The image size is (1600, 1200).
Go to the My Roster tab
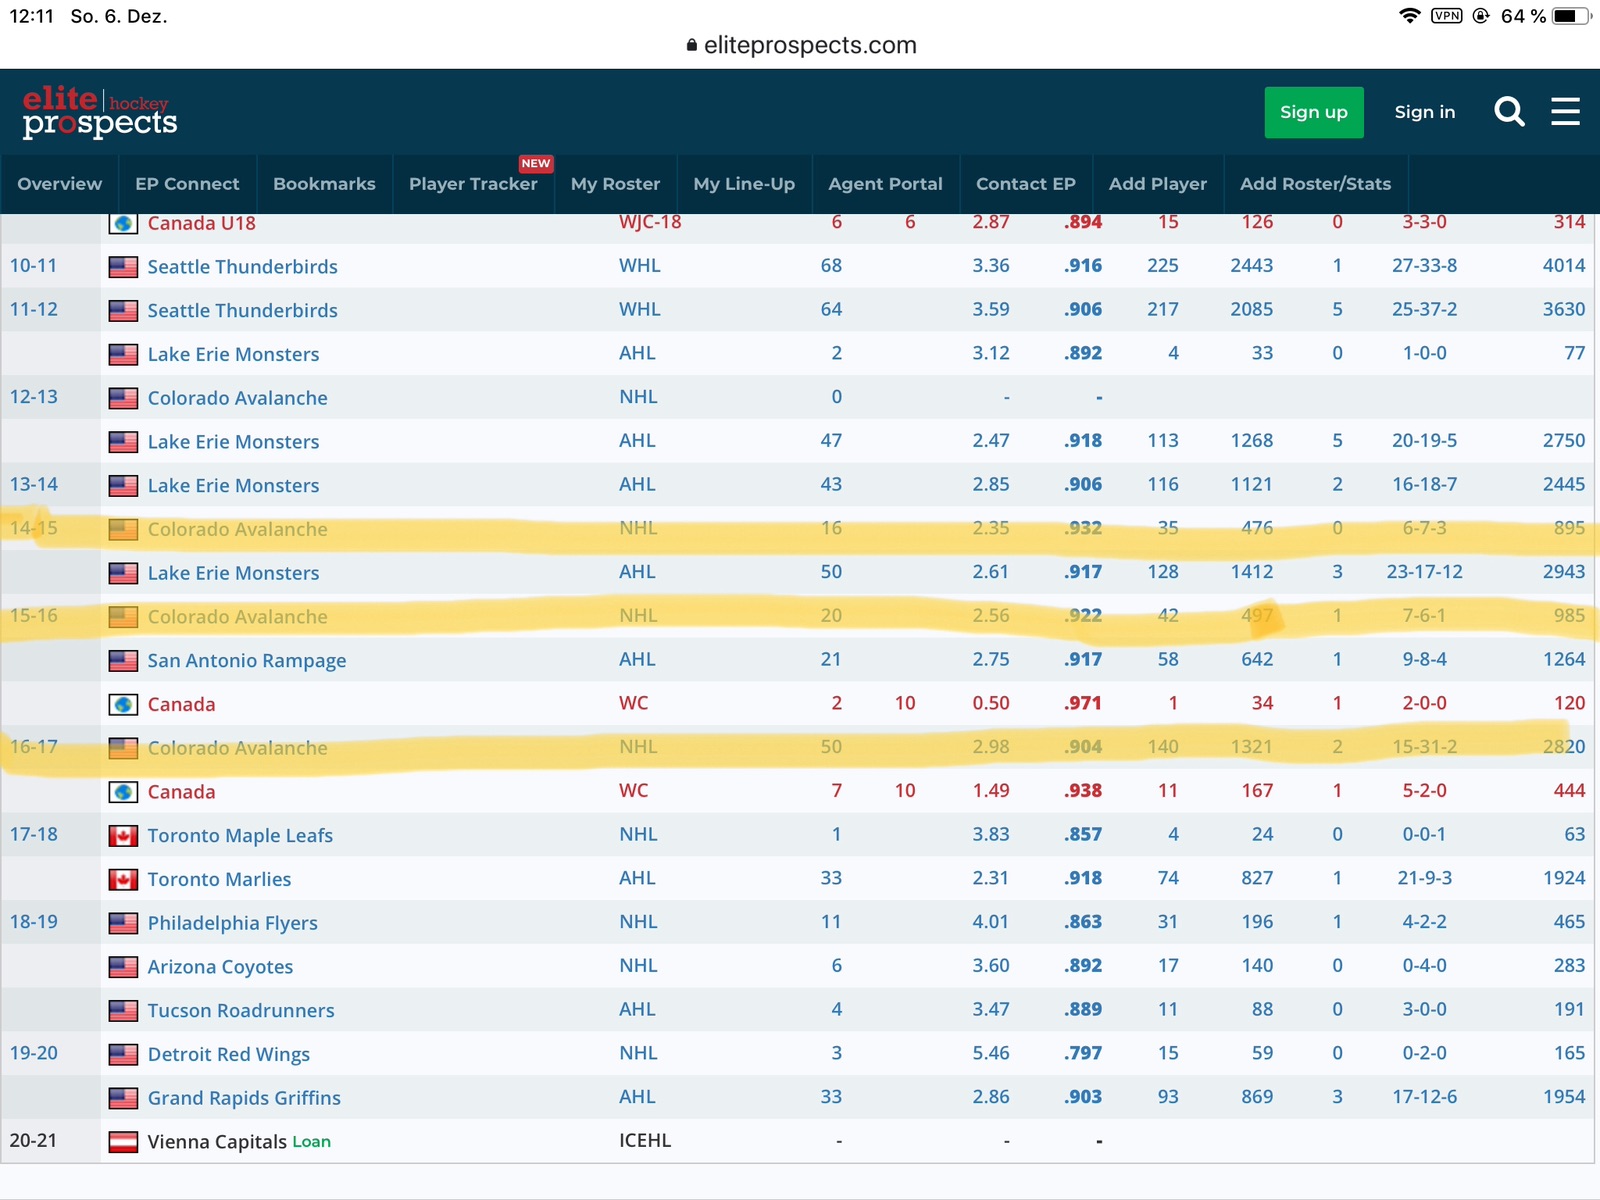click(x=615, y=184)
